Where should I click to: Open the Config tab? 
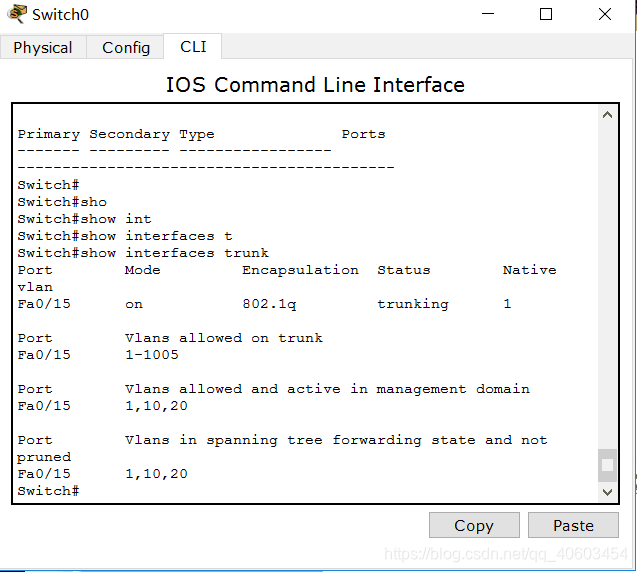pyautogui.click(x=126, y=48)
